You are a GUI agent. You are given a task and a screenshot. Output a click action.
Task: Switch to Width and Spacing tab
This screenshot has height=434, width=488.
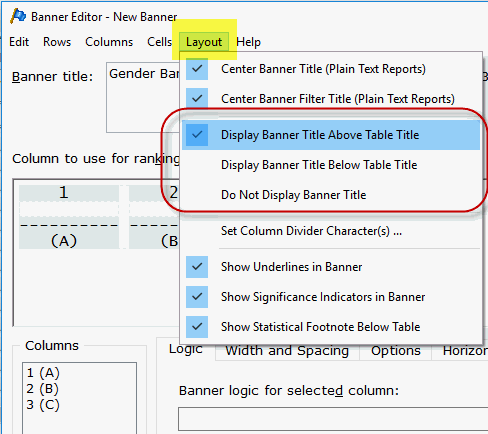click(x=287, y=351)
